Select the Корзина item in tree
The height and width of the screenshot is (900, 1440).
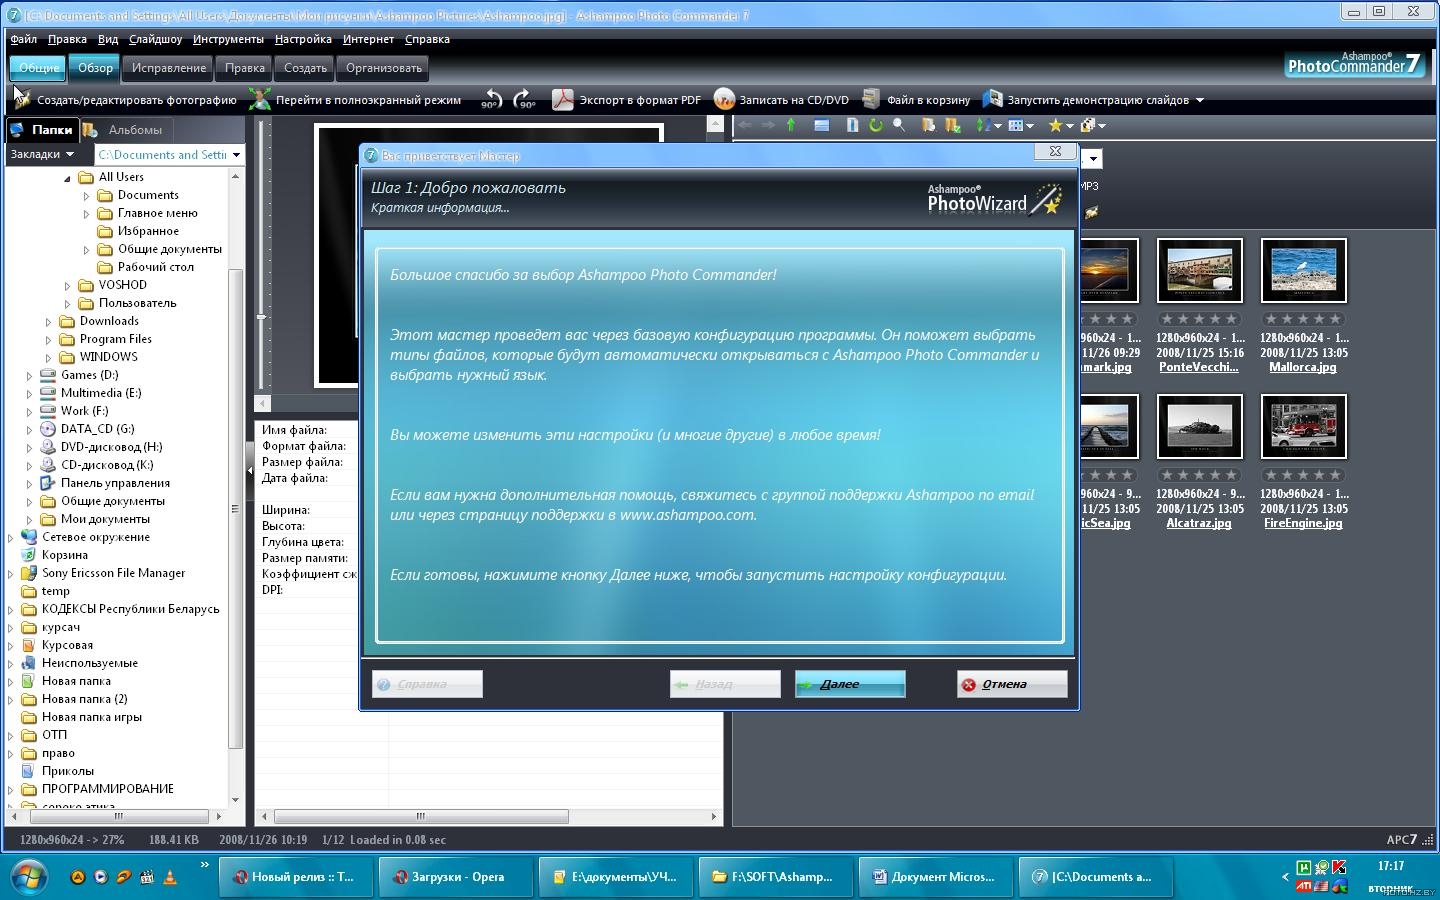click(65, 554)
